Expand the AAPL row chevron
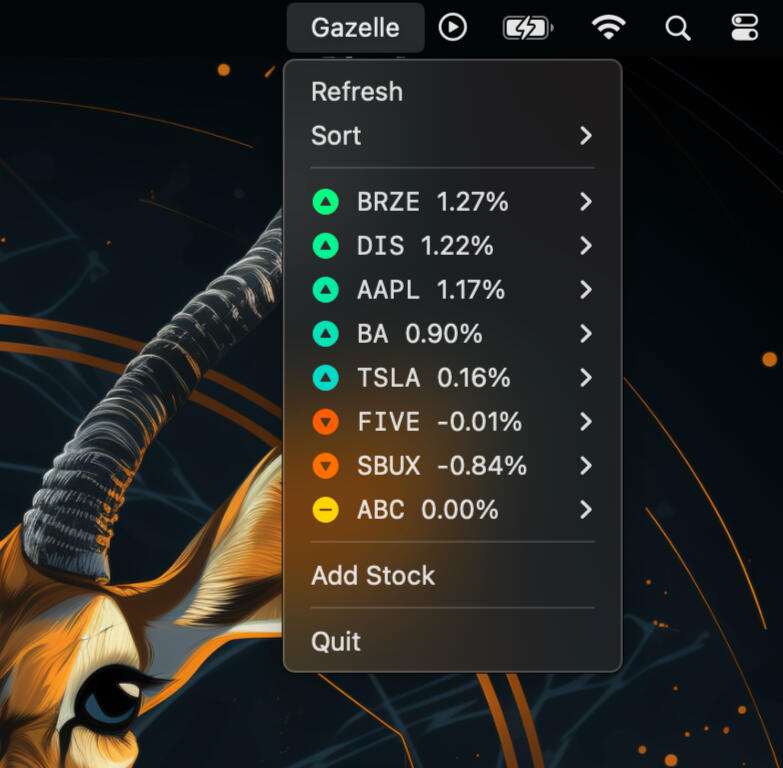This screenshot has height=768, width=783. click(586, 290)
